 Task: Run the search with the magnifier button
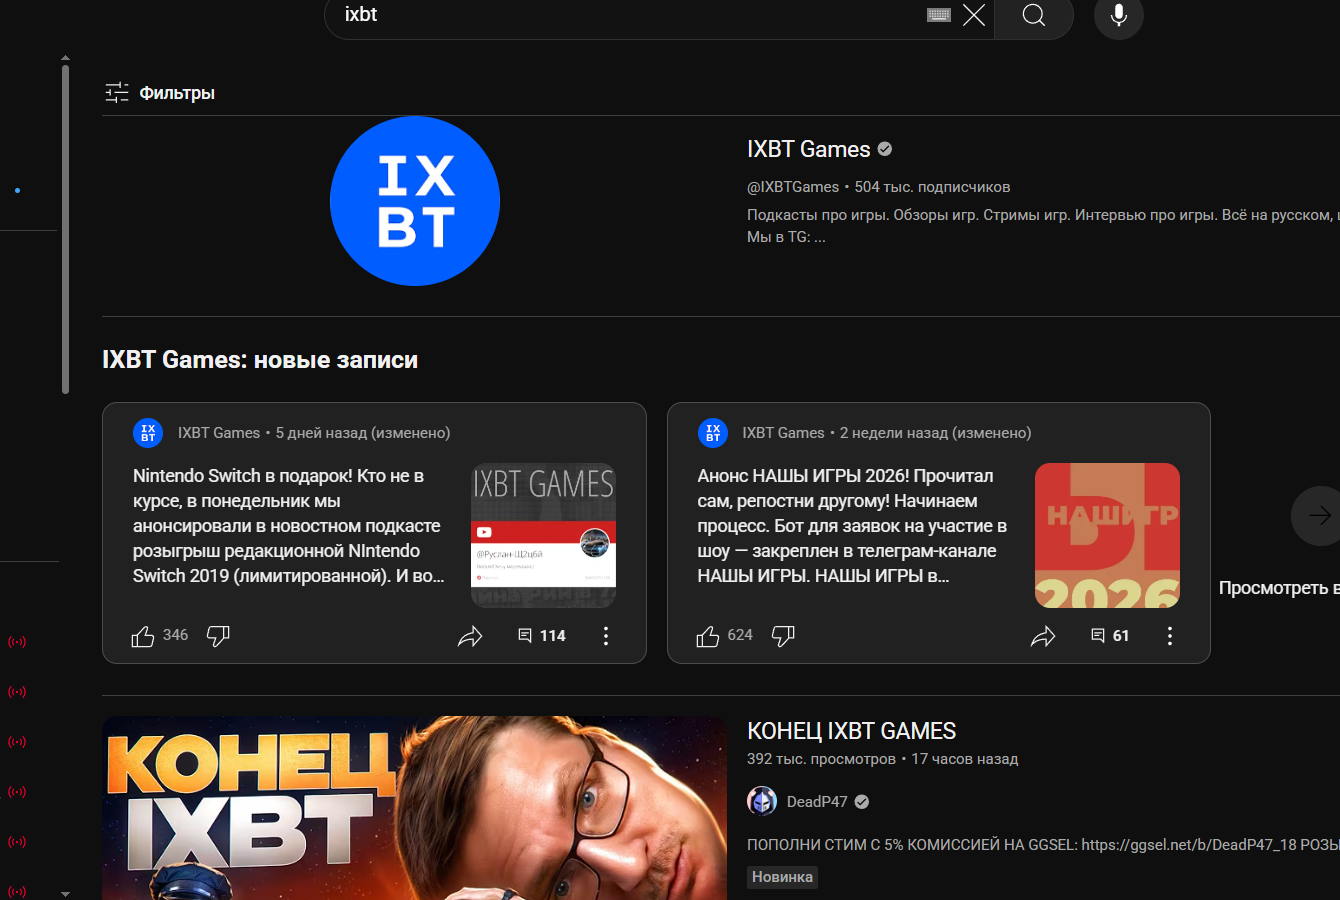1034,15
